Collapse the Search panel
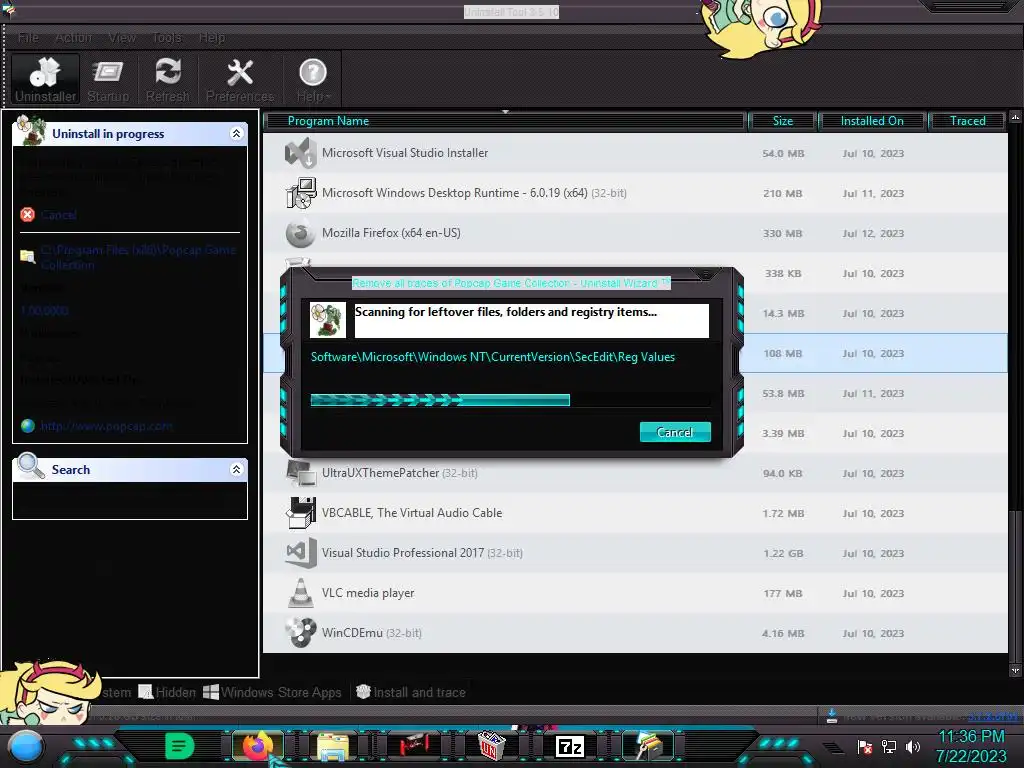The width and height of the screenshot is (1024, 768). (236, 469)
